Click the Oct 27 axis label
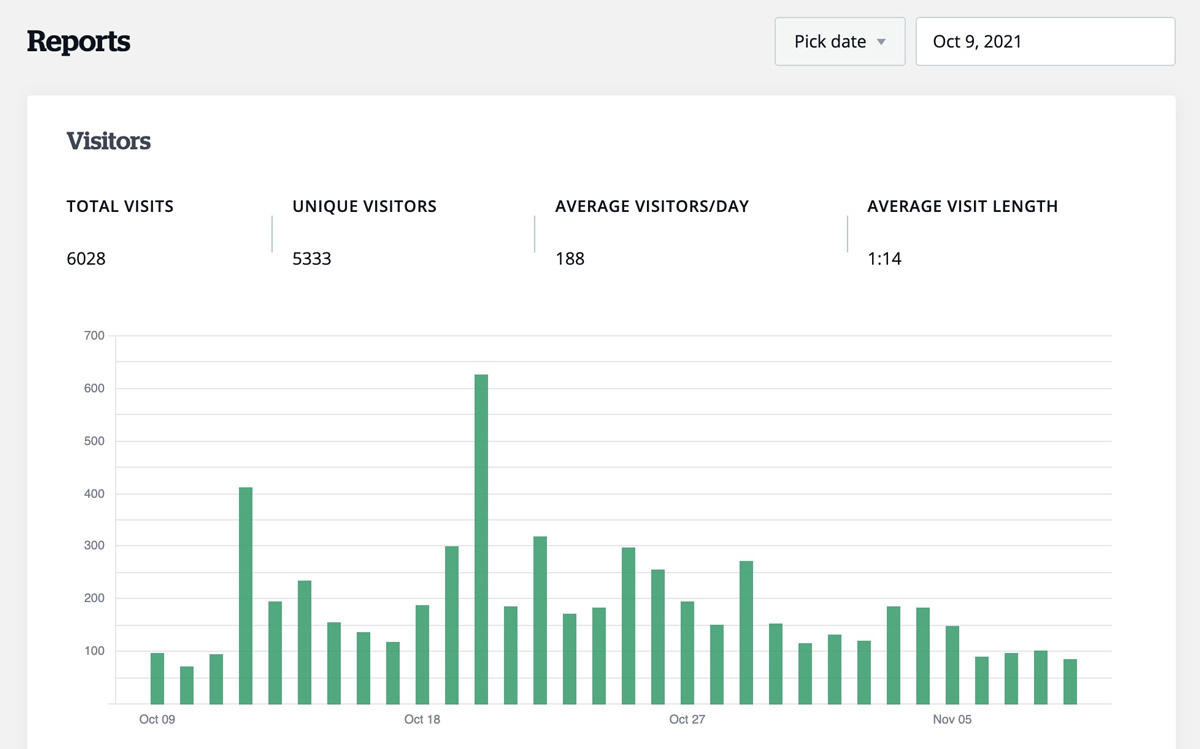 coord(687,720)
